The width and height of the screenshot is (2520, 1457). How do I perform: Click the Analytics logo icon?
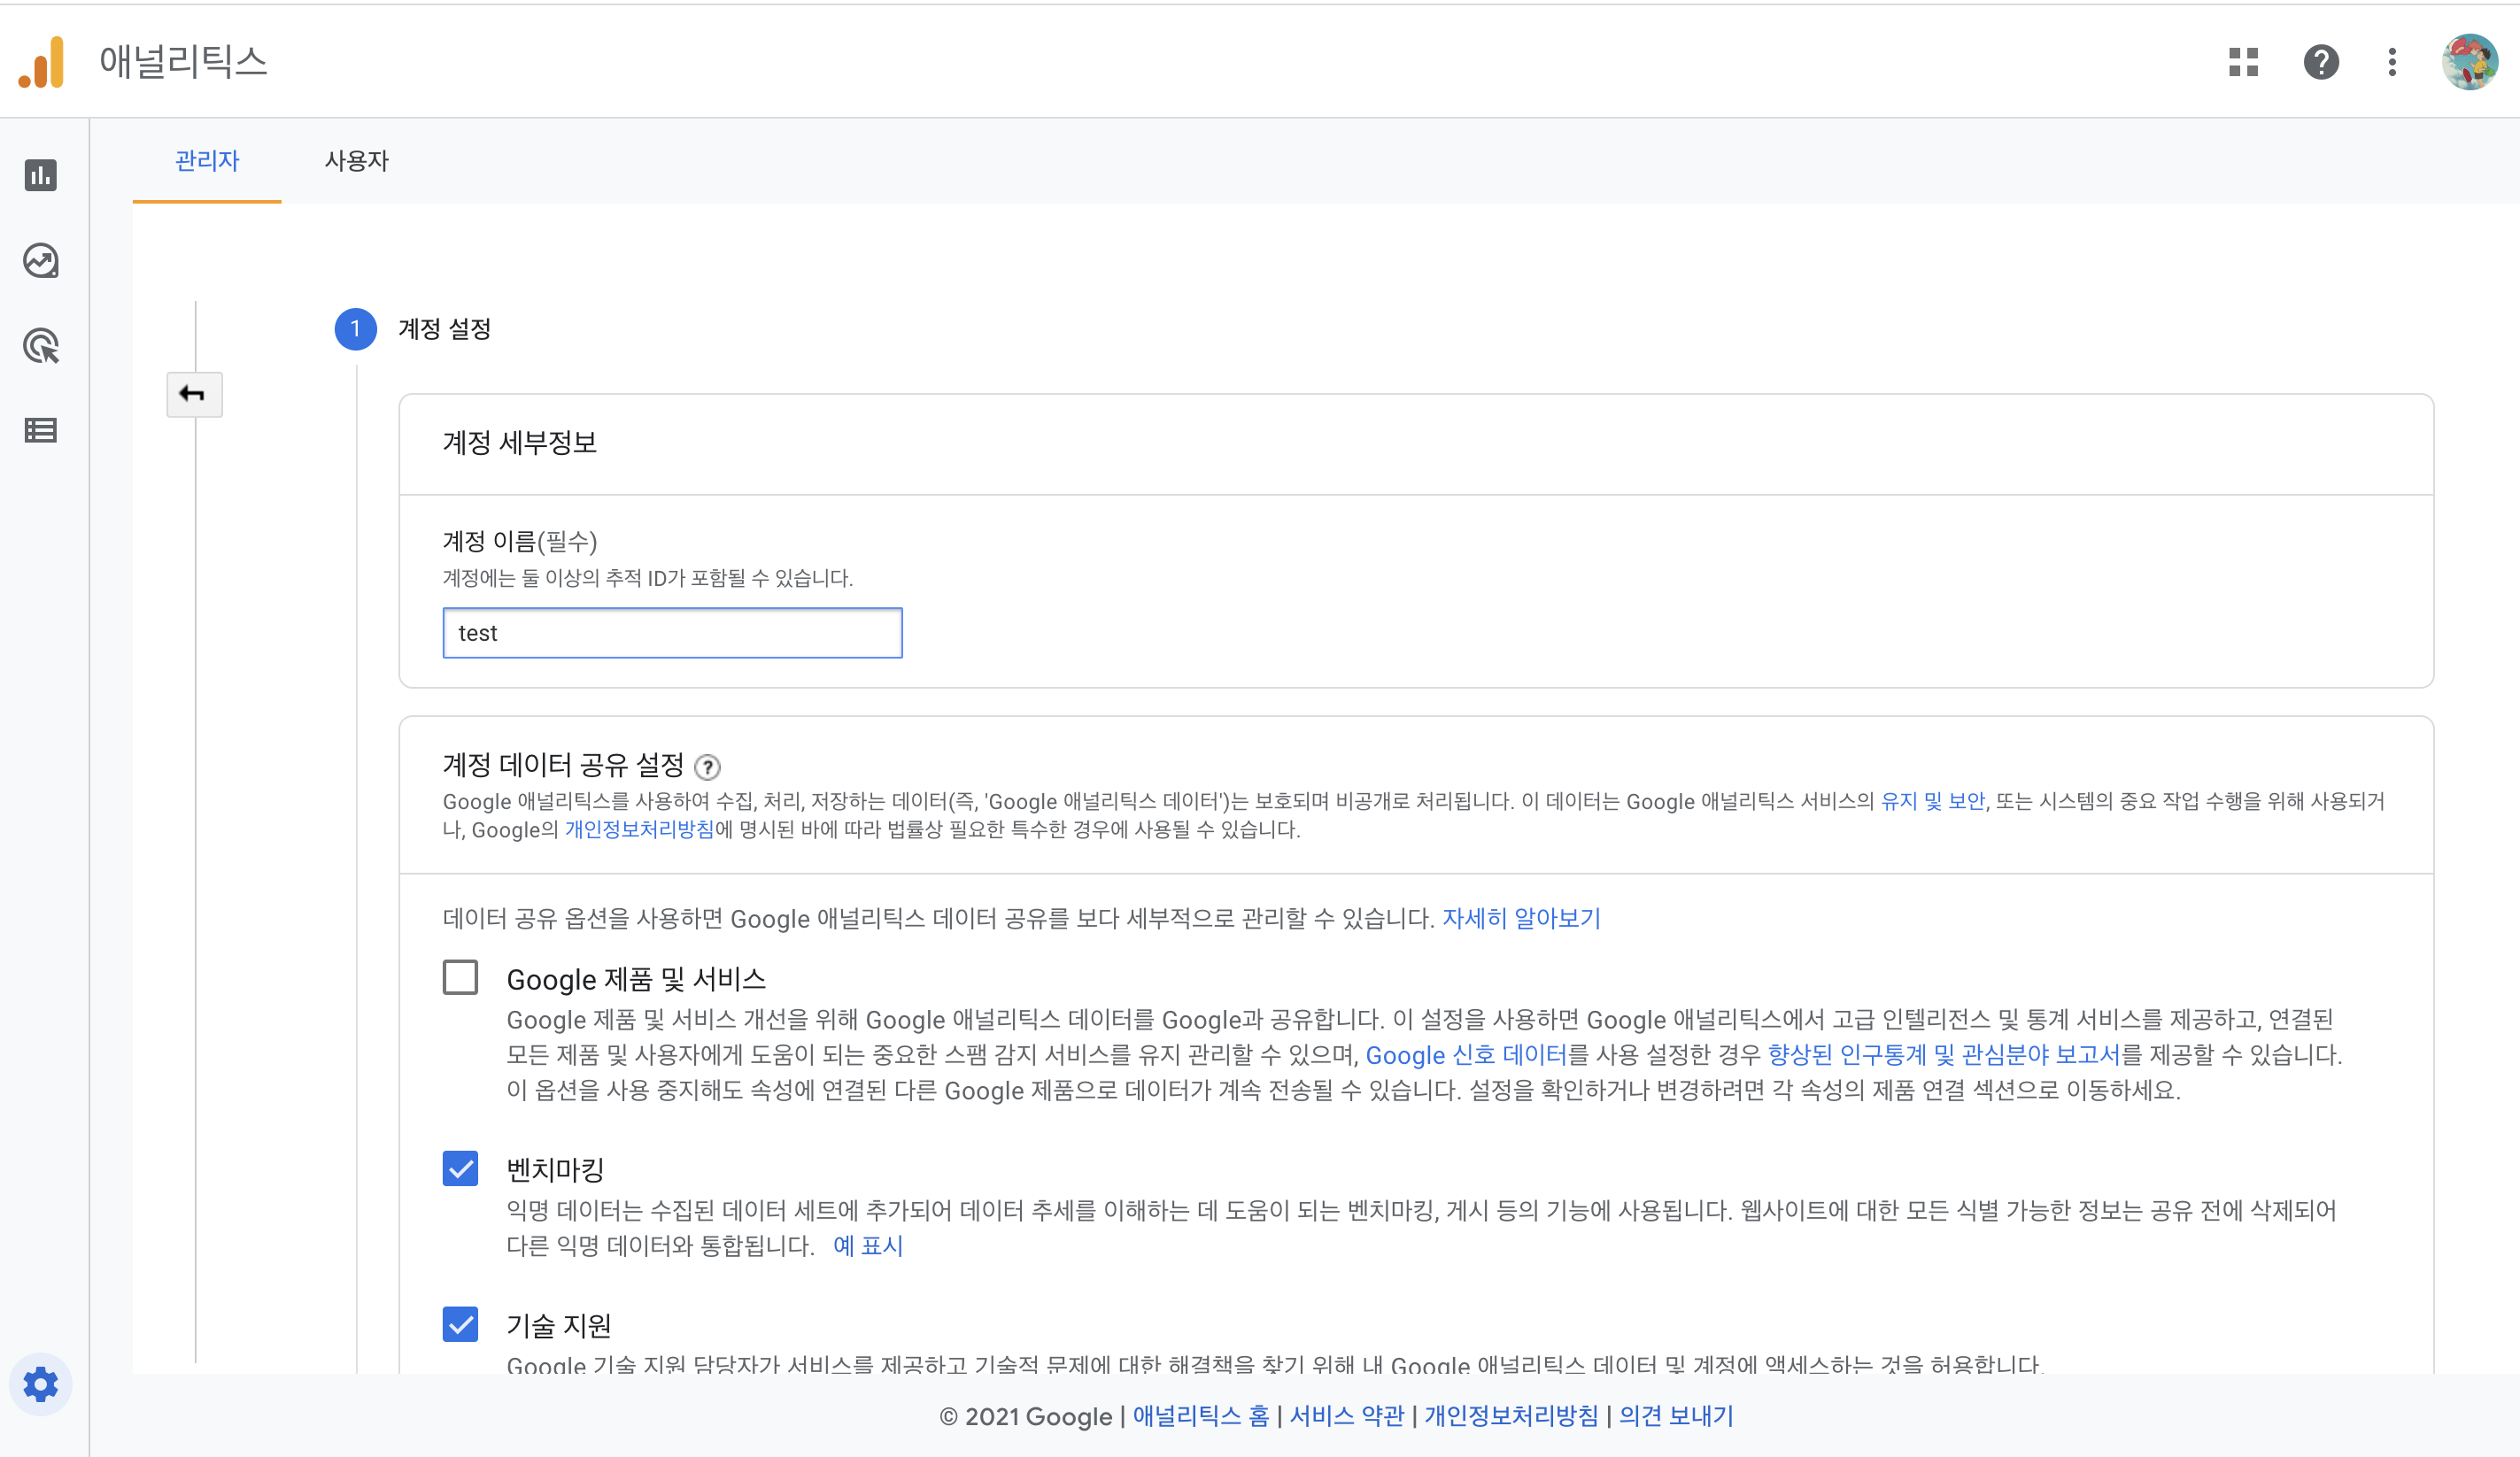[42, 62]
